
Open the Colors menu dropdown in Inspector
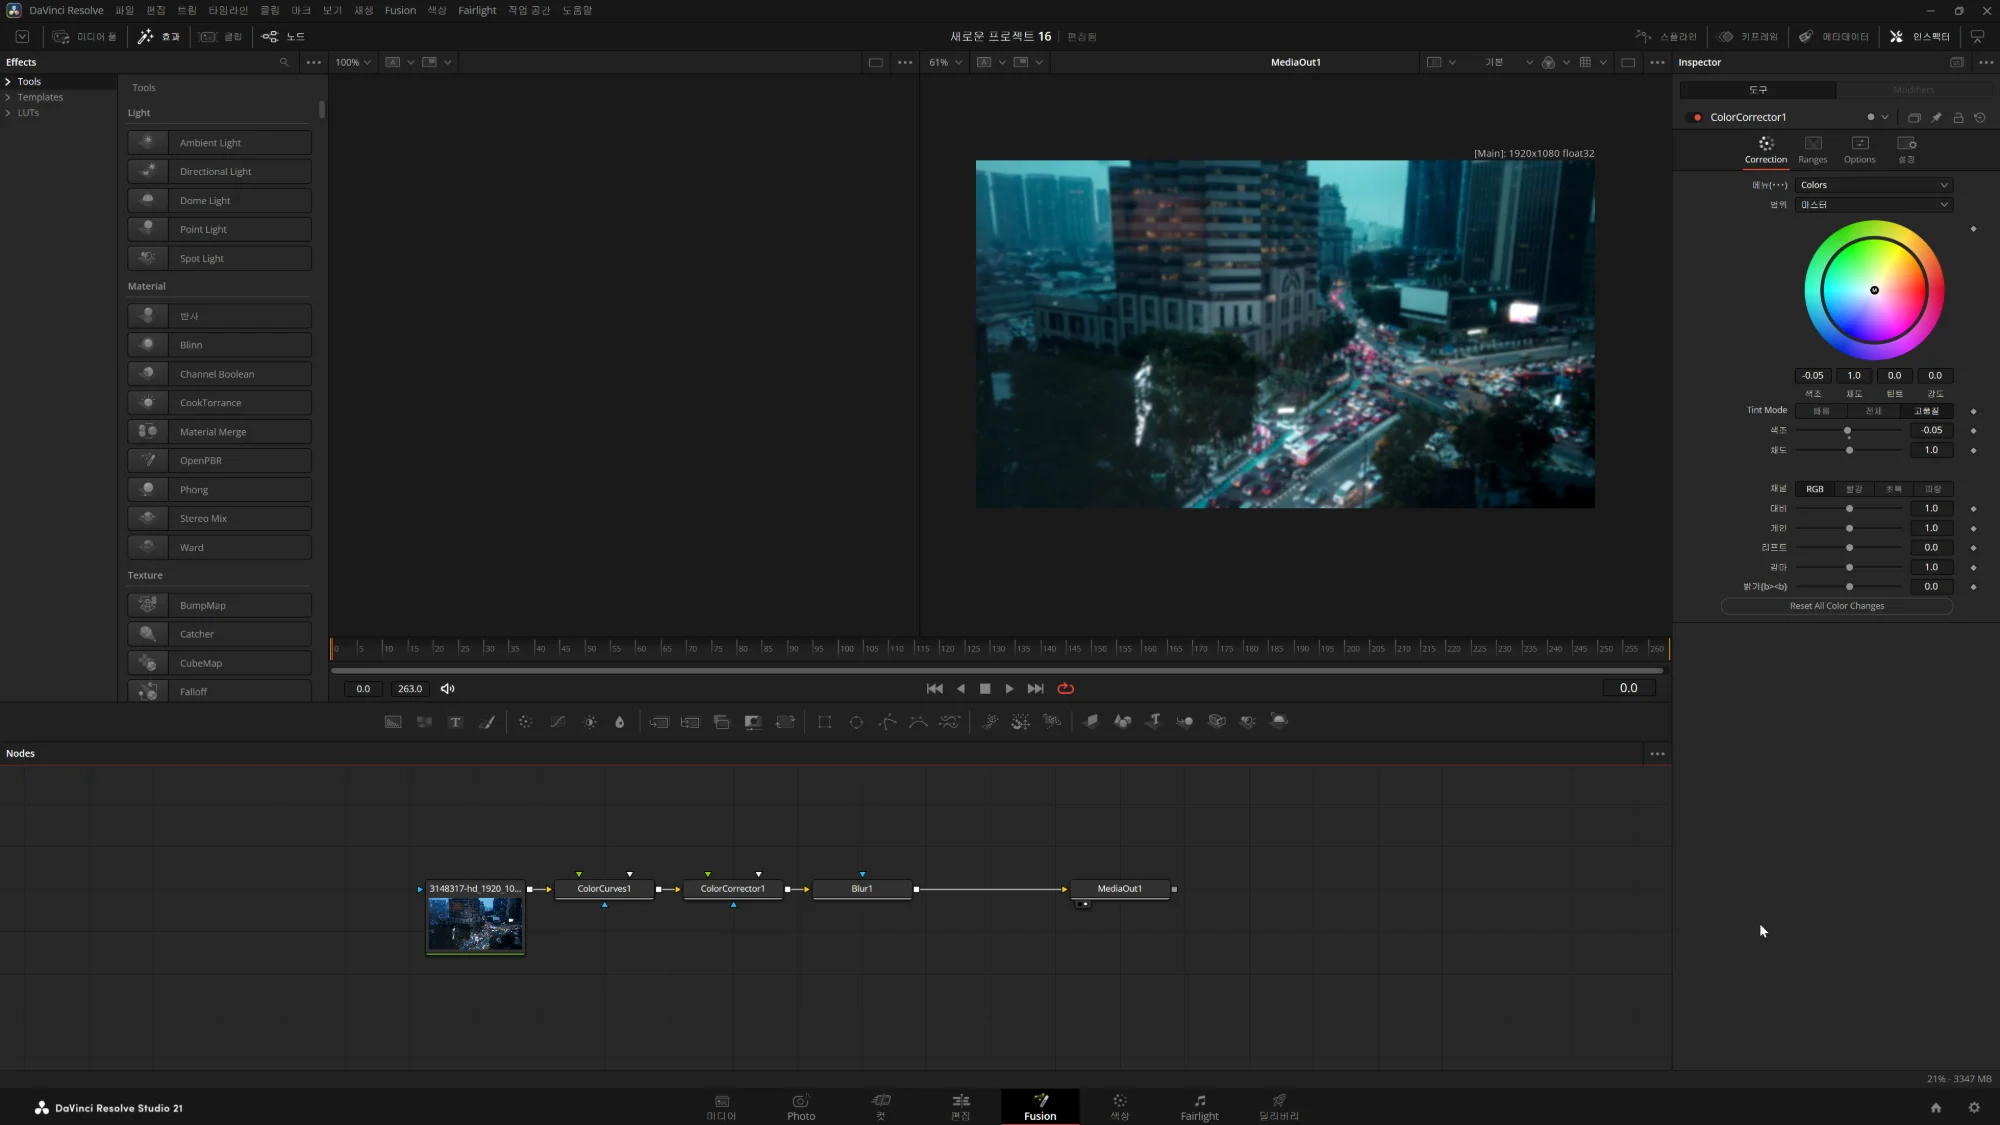coord(1873,185)
